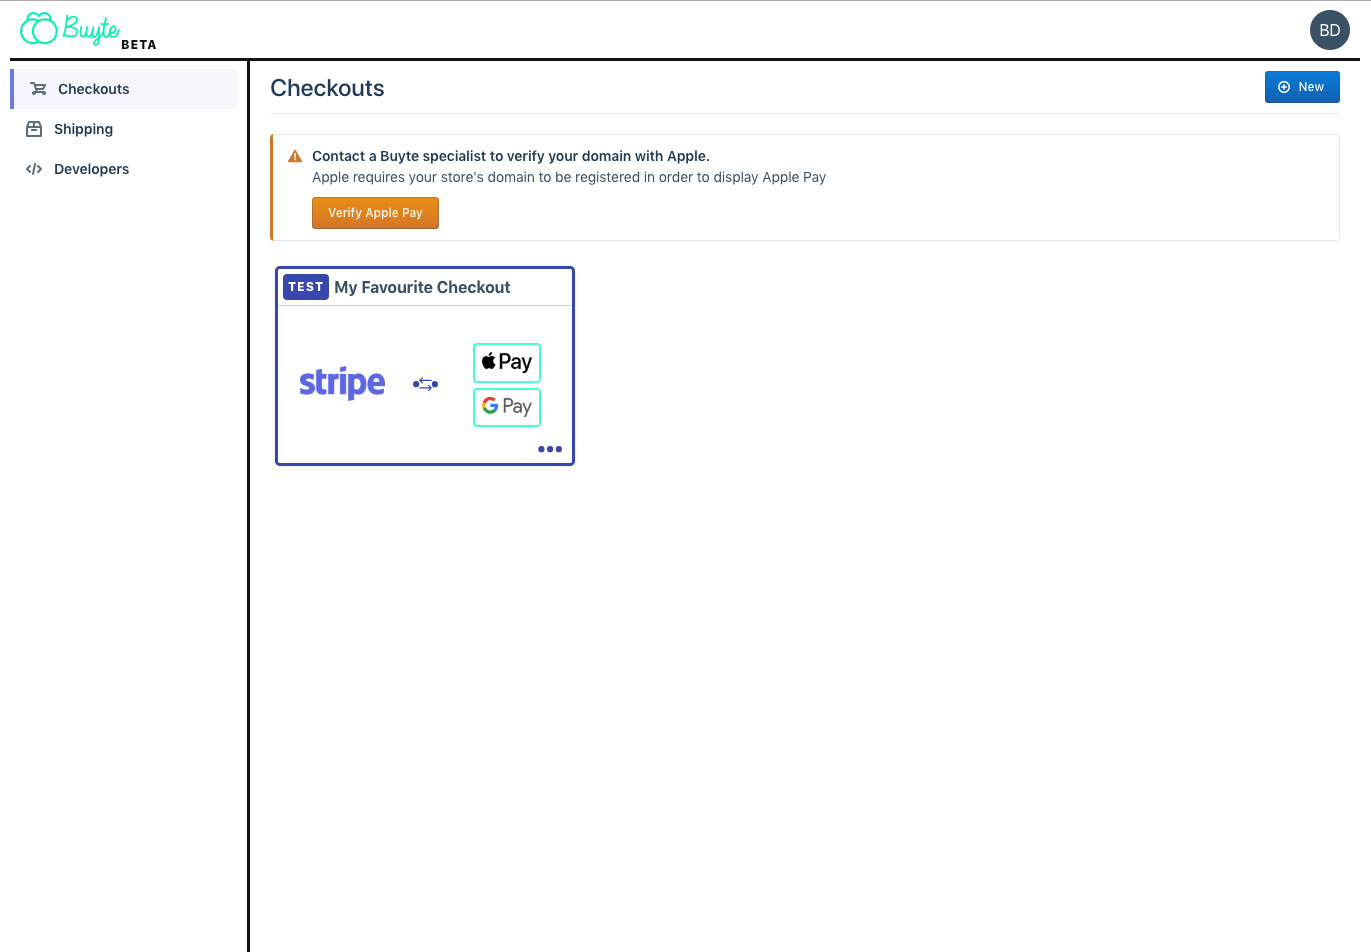Click the TEST badge on checkout card

click(x=306, y=287)
